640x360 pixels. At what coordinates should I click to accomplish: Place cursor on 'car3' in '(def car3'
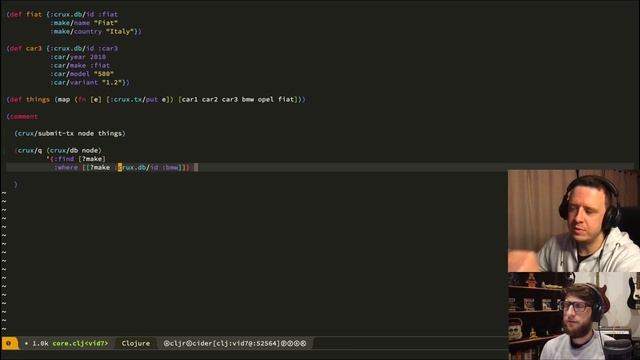pyautogui.click(x=34, y=49)
